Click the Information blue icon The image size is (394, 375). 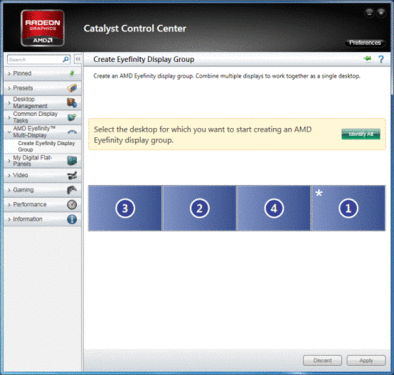point(72,219)
